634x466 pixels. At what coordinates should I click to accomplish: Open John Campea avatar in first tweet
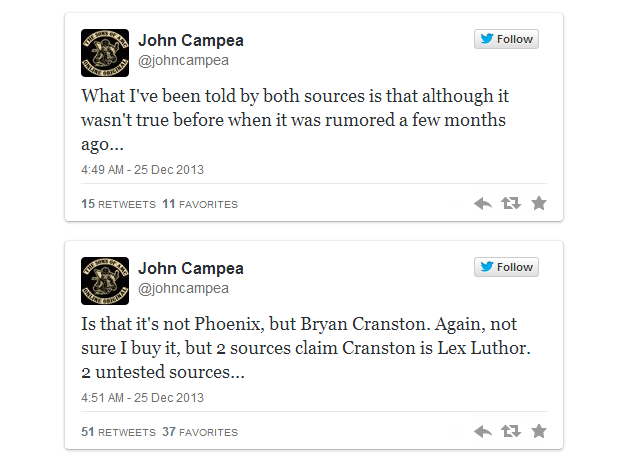pos(105,53)
